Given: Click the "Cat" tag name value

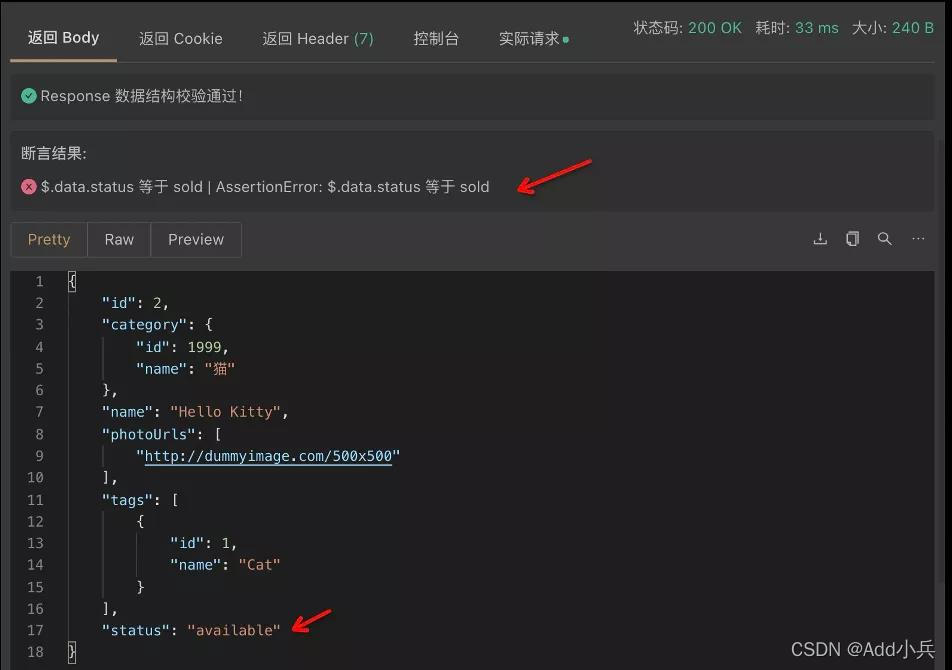Looking at the screenshot, I should [259, 565].
